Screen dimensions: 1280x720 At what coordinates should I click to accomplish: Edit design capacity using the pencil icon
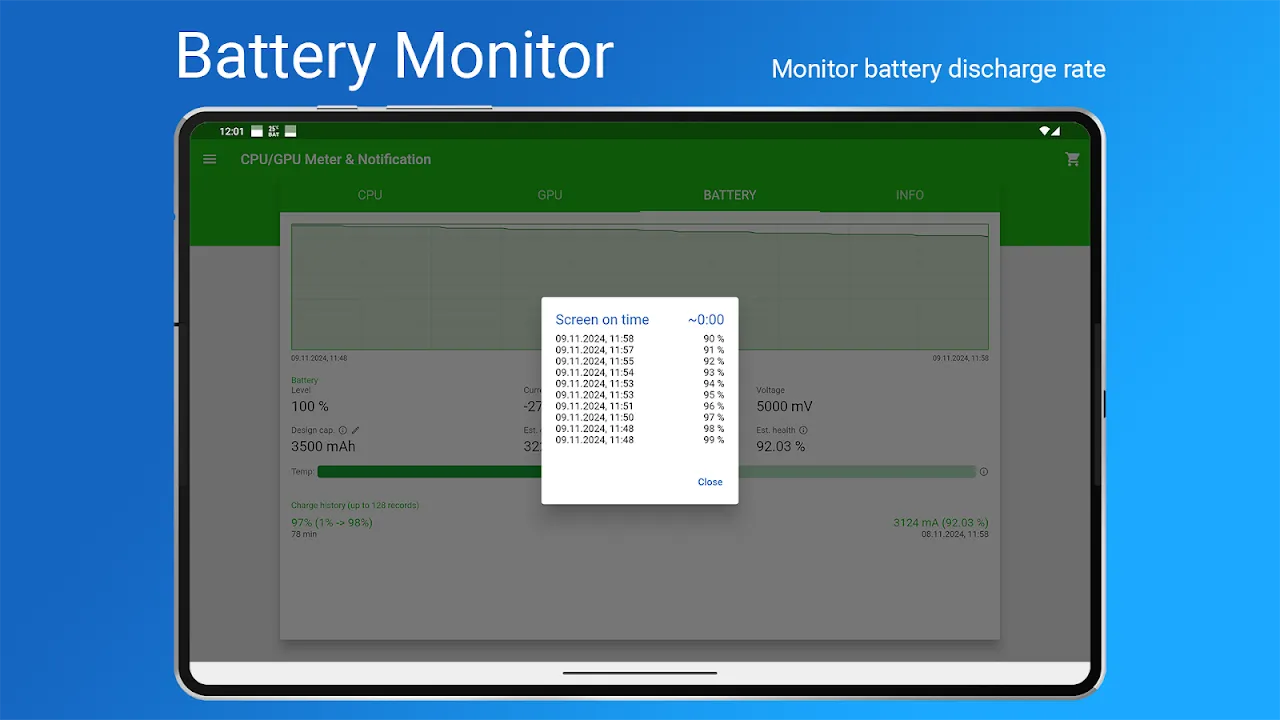point(355,430)
